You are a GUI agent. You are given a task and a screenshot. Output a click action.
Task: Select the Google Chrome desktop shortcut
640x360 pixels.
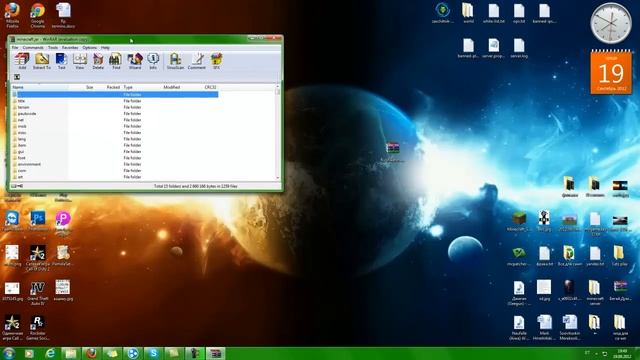pos(38,16)
